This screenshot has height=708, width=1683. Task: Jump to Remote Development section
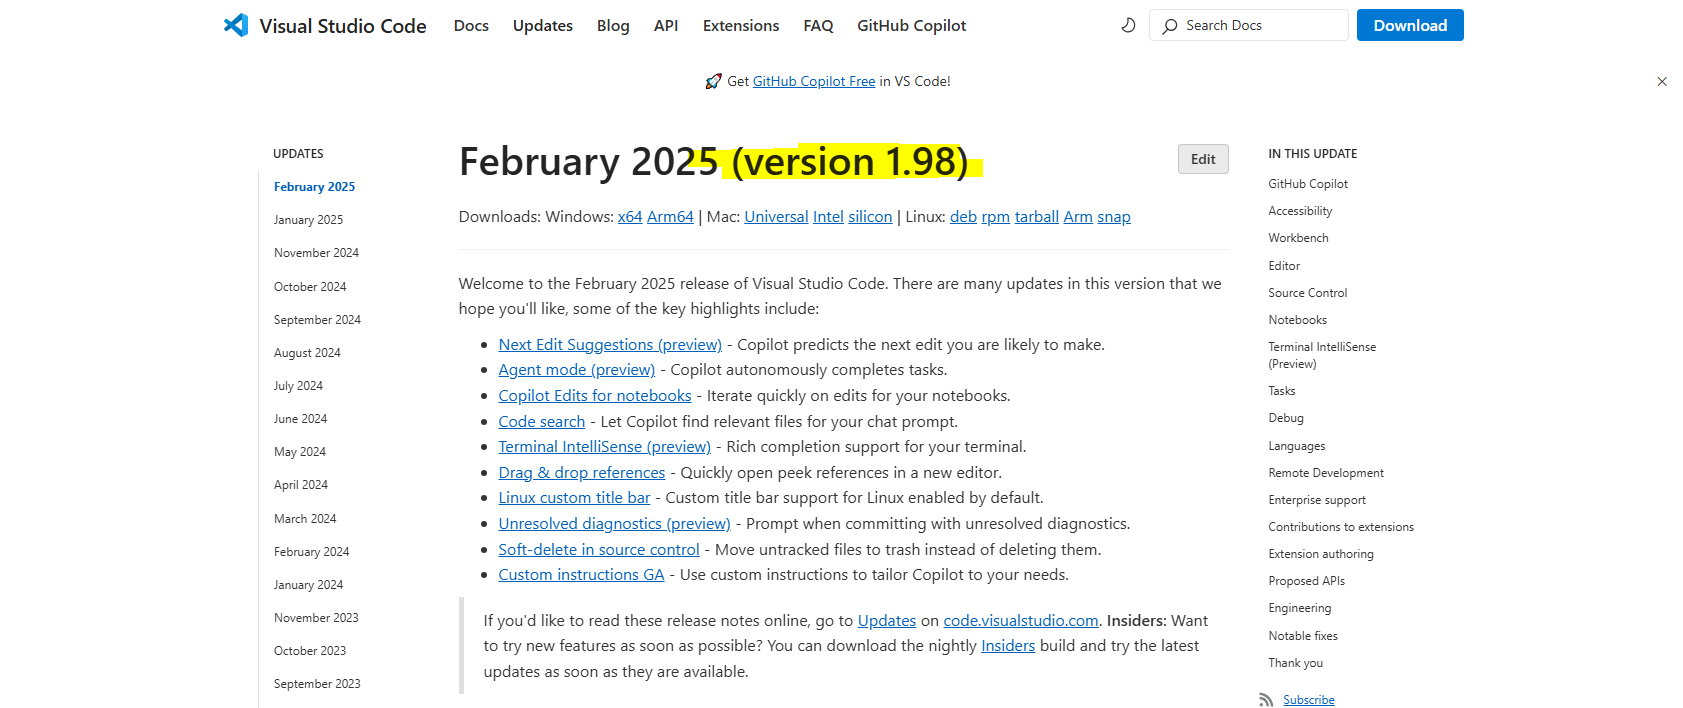point(1326,473)
